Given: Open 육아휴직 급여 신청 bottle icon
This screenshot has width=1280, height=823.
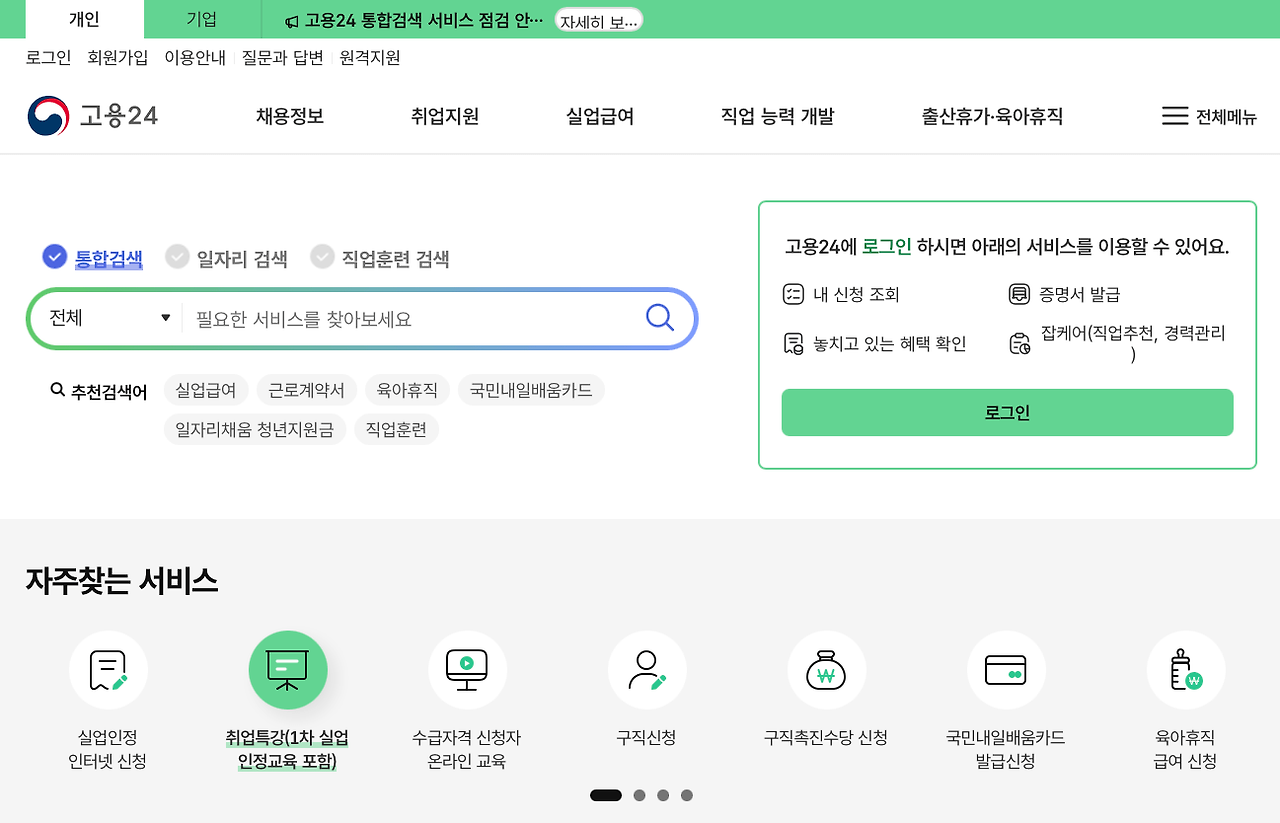Looking at the screenshot, I should (1186, 670).
